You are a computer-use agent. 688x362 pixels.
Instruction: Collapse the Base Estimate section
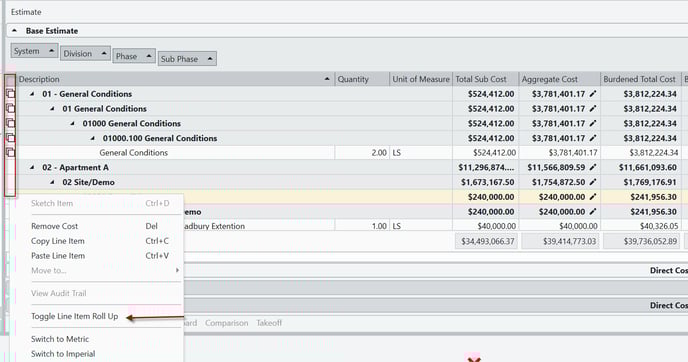pyautogui.click(x=14, y=31)
